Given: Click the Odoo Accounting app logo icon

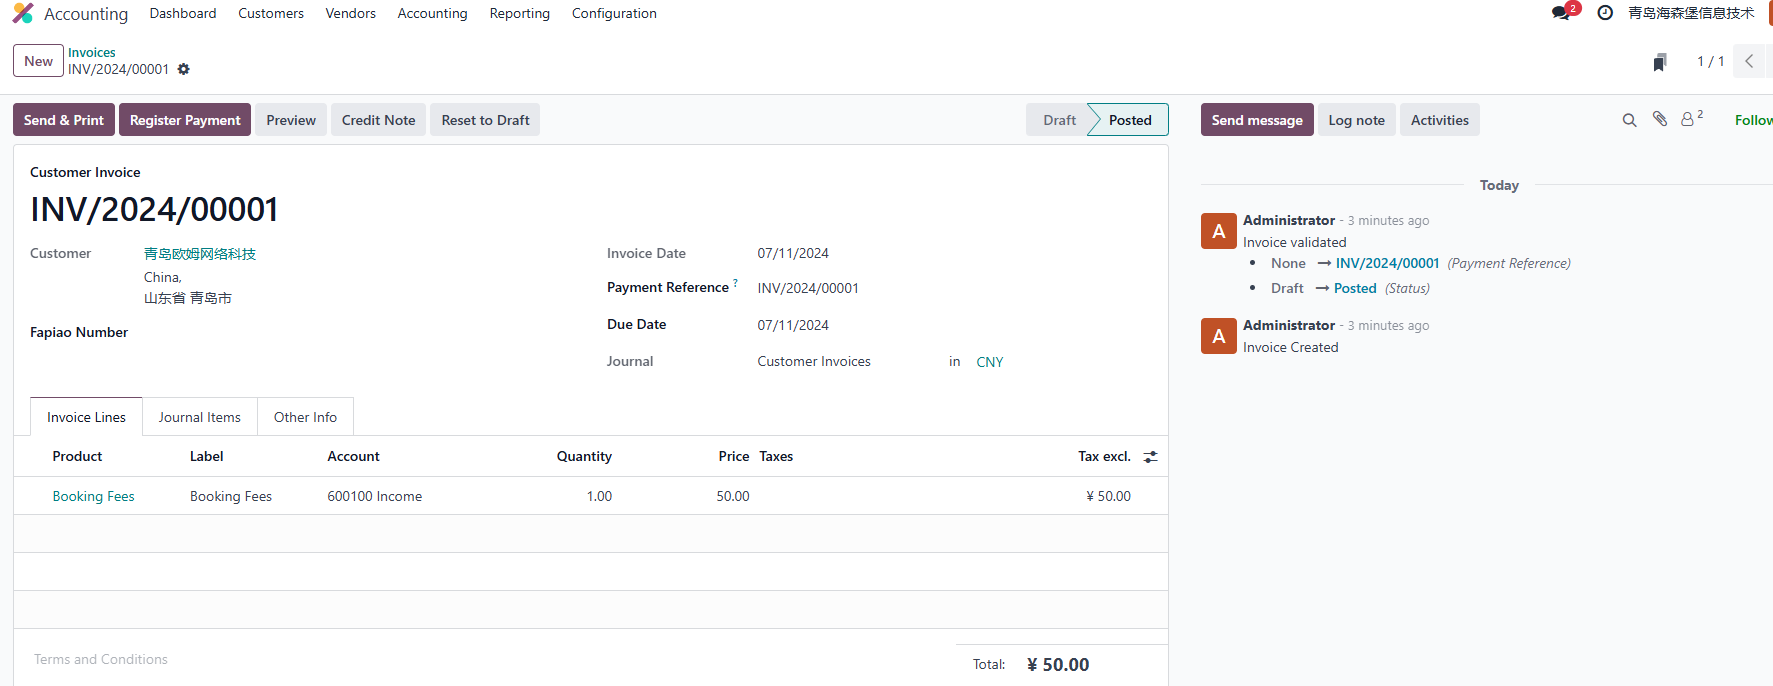Looking at the screenshot, I should 23,13.
